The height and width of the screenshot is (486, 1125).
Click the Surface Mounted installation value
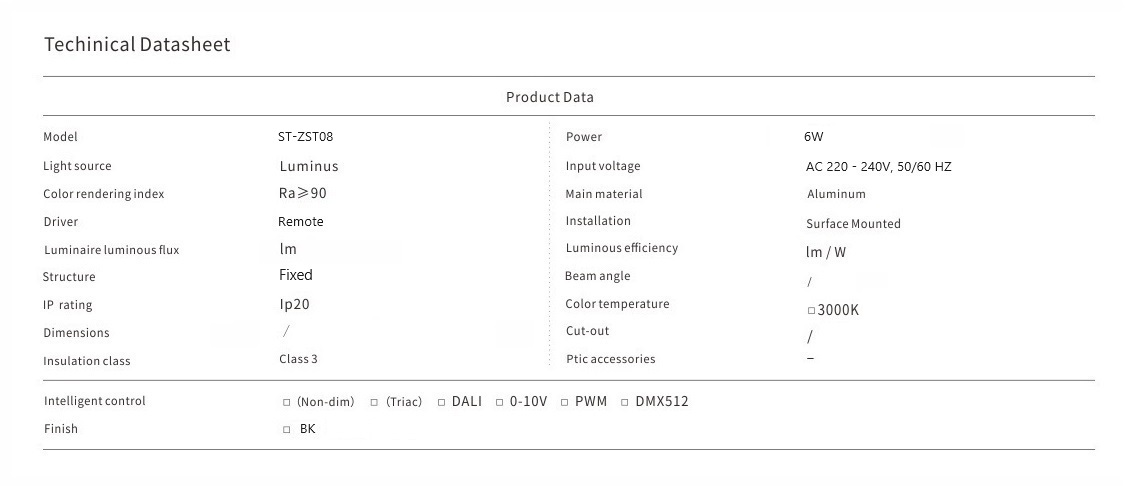click(853, 224)
